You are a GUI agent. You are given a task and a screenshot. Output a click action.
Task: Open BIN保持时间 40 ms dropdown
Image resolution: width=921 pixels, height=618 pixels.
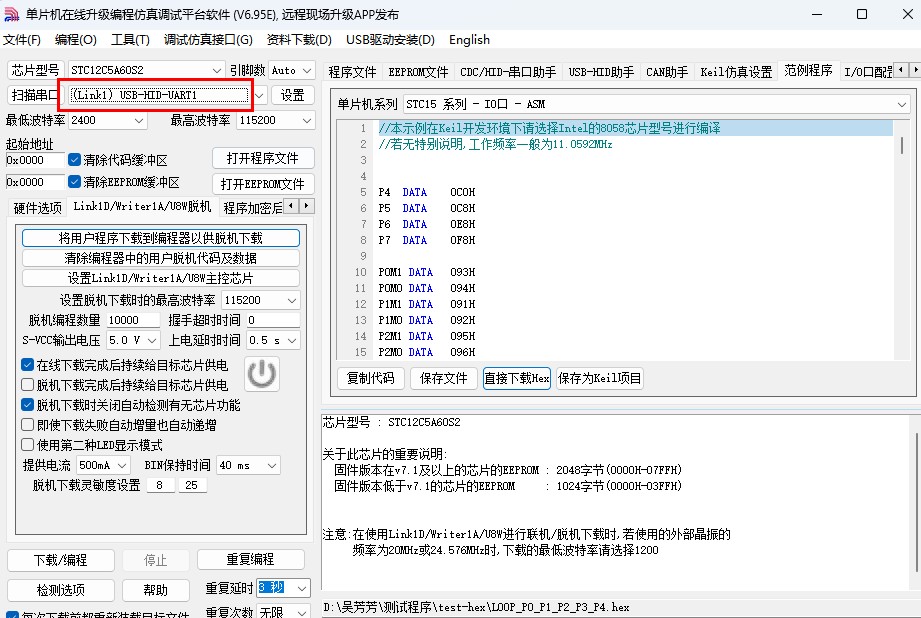pyautogui.click(x=248, y=465)
